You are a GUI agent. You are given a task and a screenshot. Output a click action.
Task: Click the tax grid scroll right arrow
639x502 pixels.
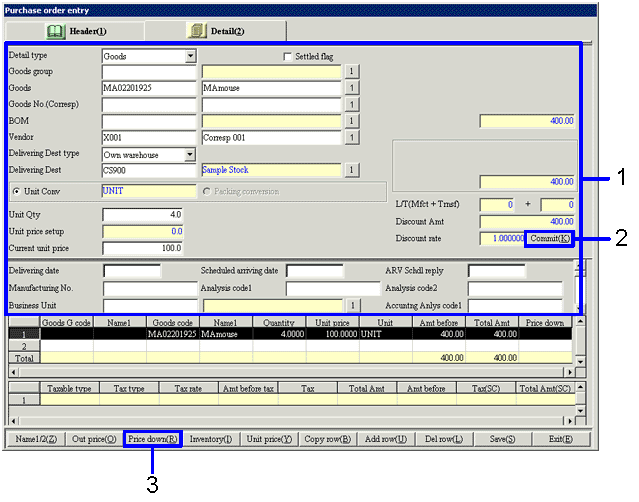coord(569,421)
